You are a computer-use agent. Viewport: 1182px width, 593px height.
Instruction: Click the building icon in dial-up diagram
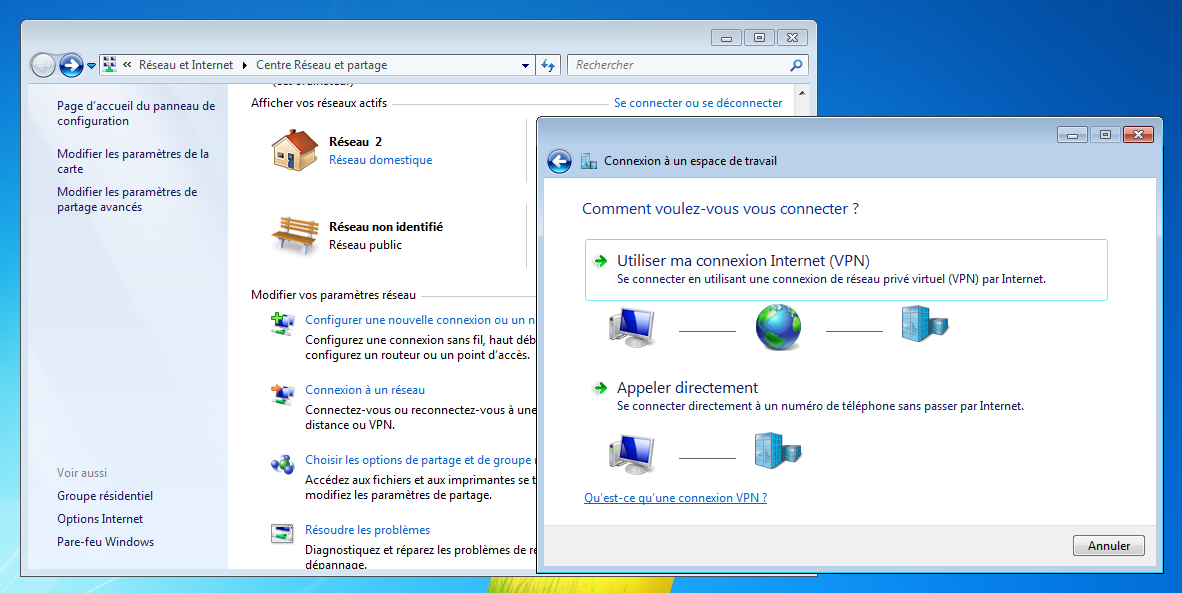(x=778, y=451)
